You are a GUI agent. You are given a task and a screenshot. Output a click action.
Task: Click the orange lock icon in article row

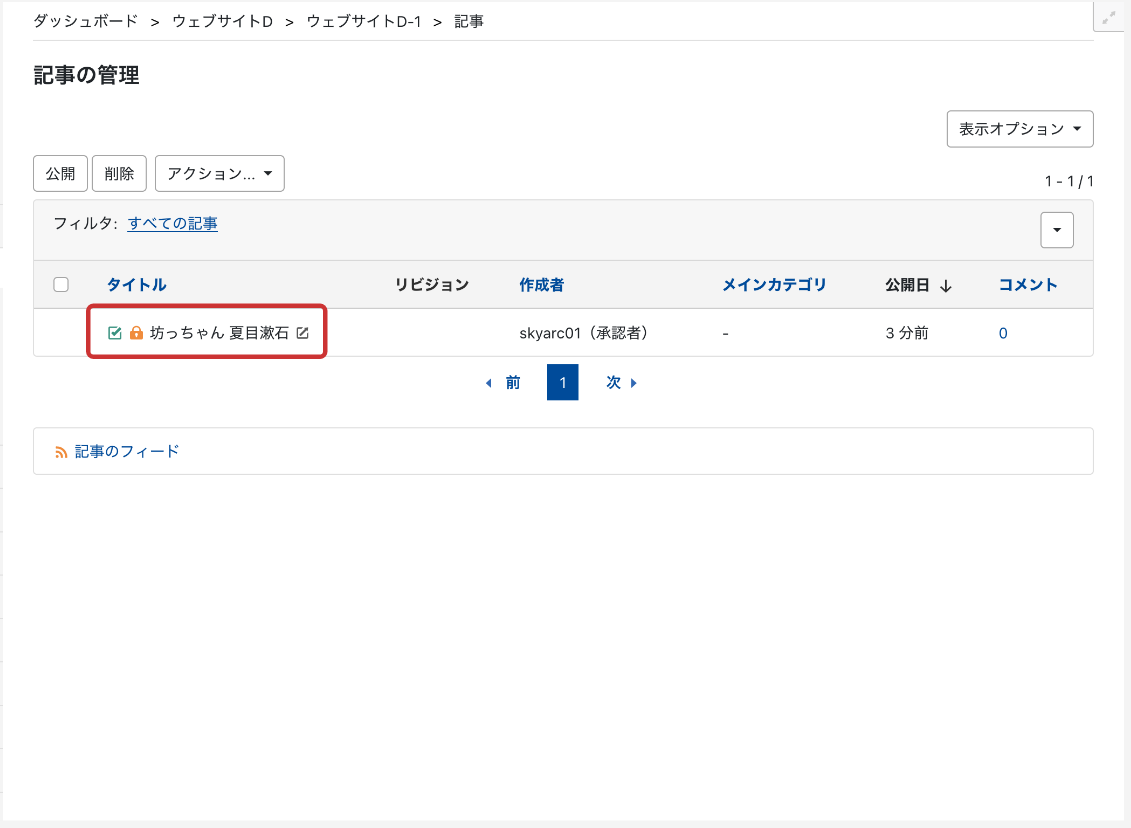(137, 333)
